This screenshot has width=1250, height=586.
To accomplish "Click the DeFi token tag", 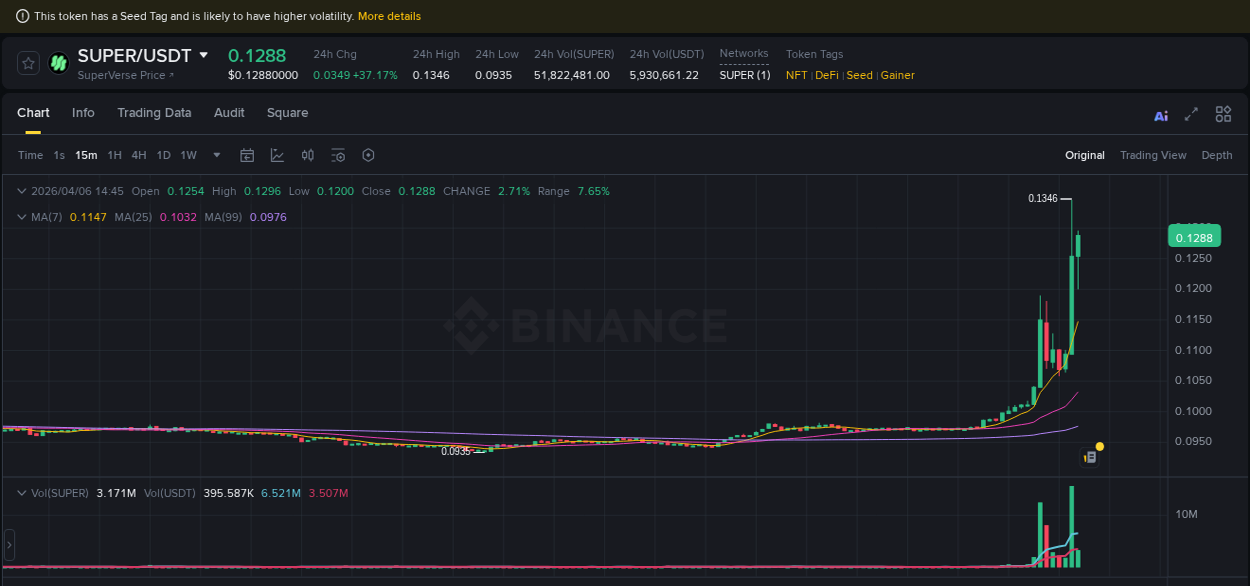I will click(827, 75).
